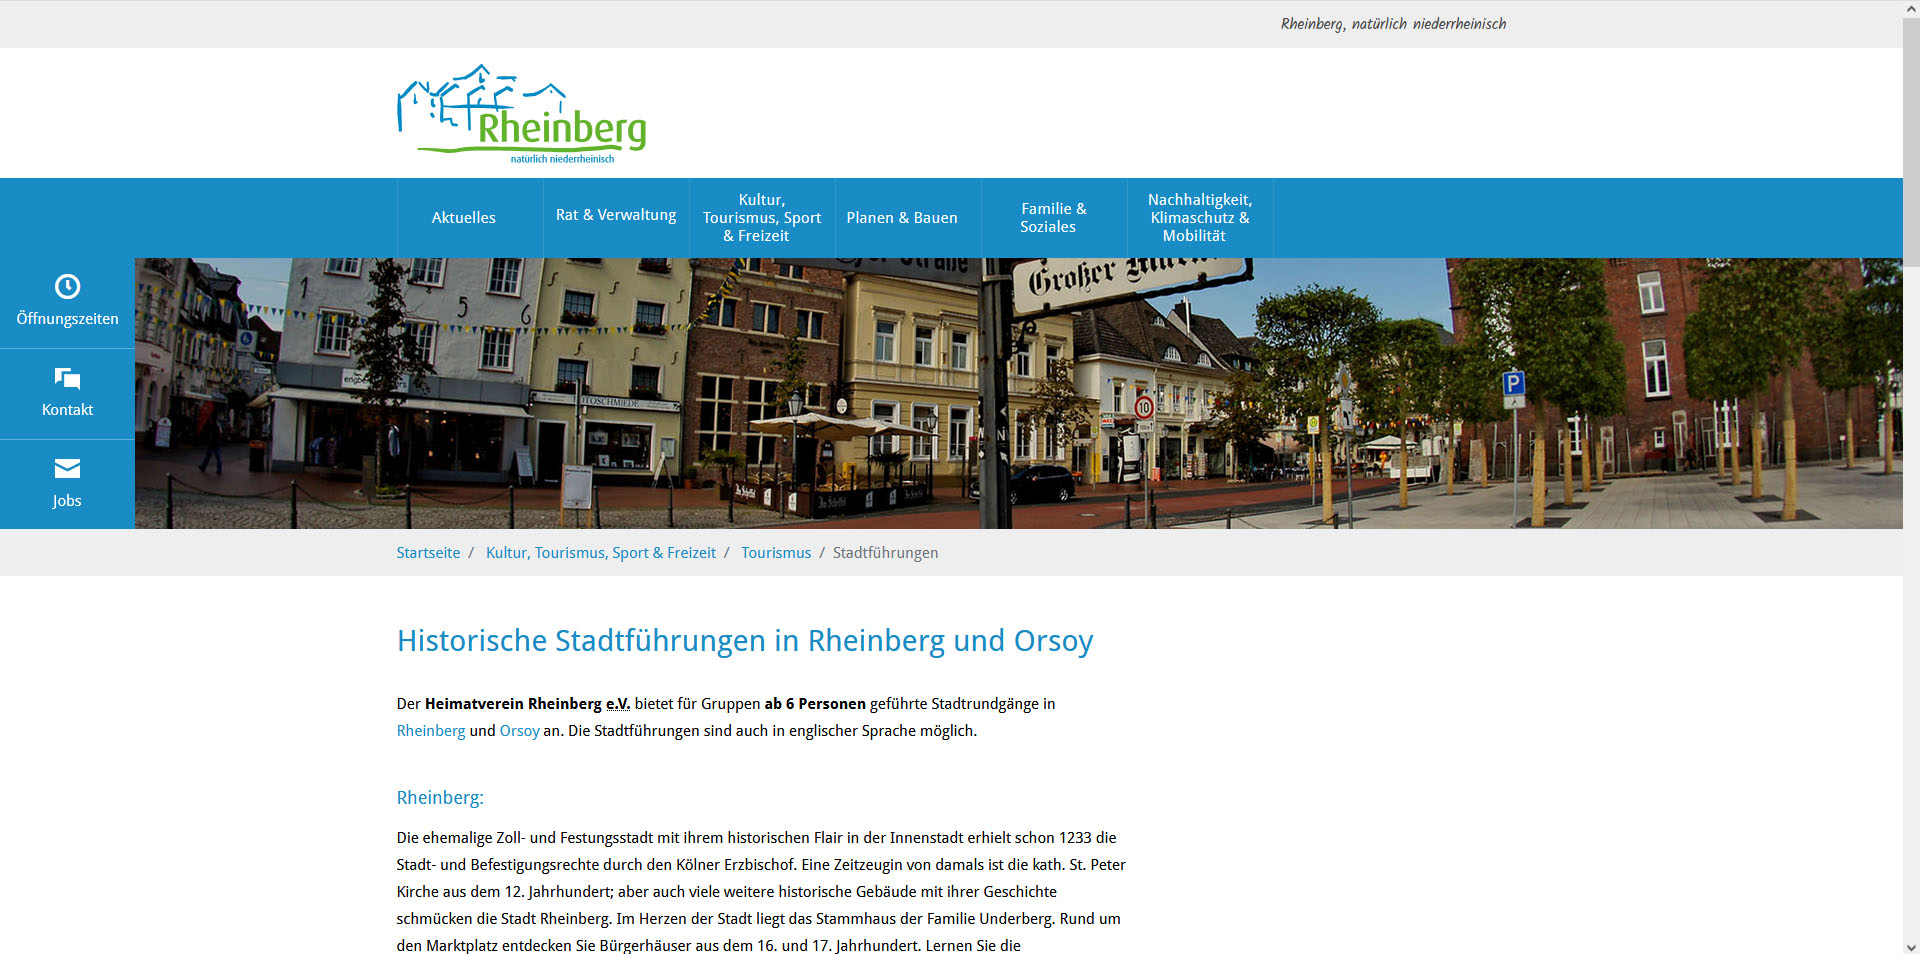Open Kontakt via the chat bubbles icon

point(67,378)
